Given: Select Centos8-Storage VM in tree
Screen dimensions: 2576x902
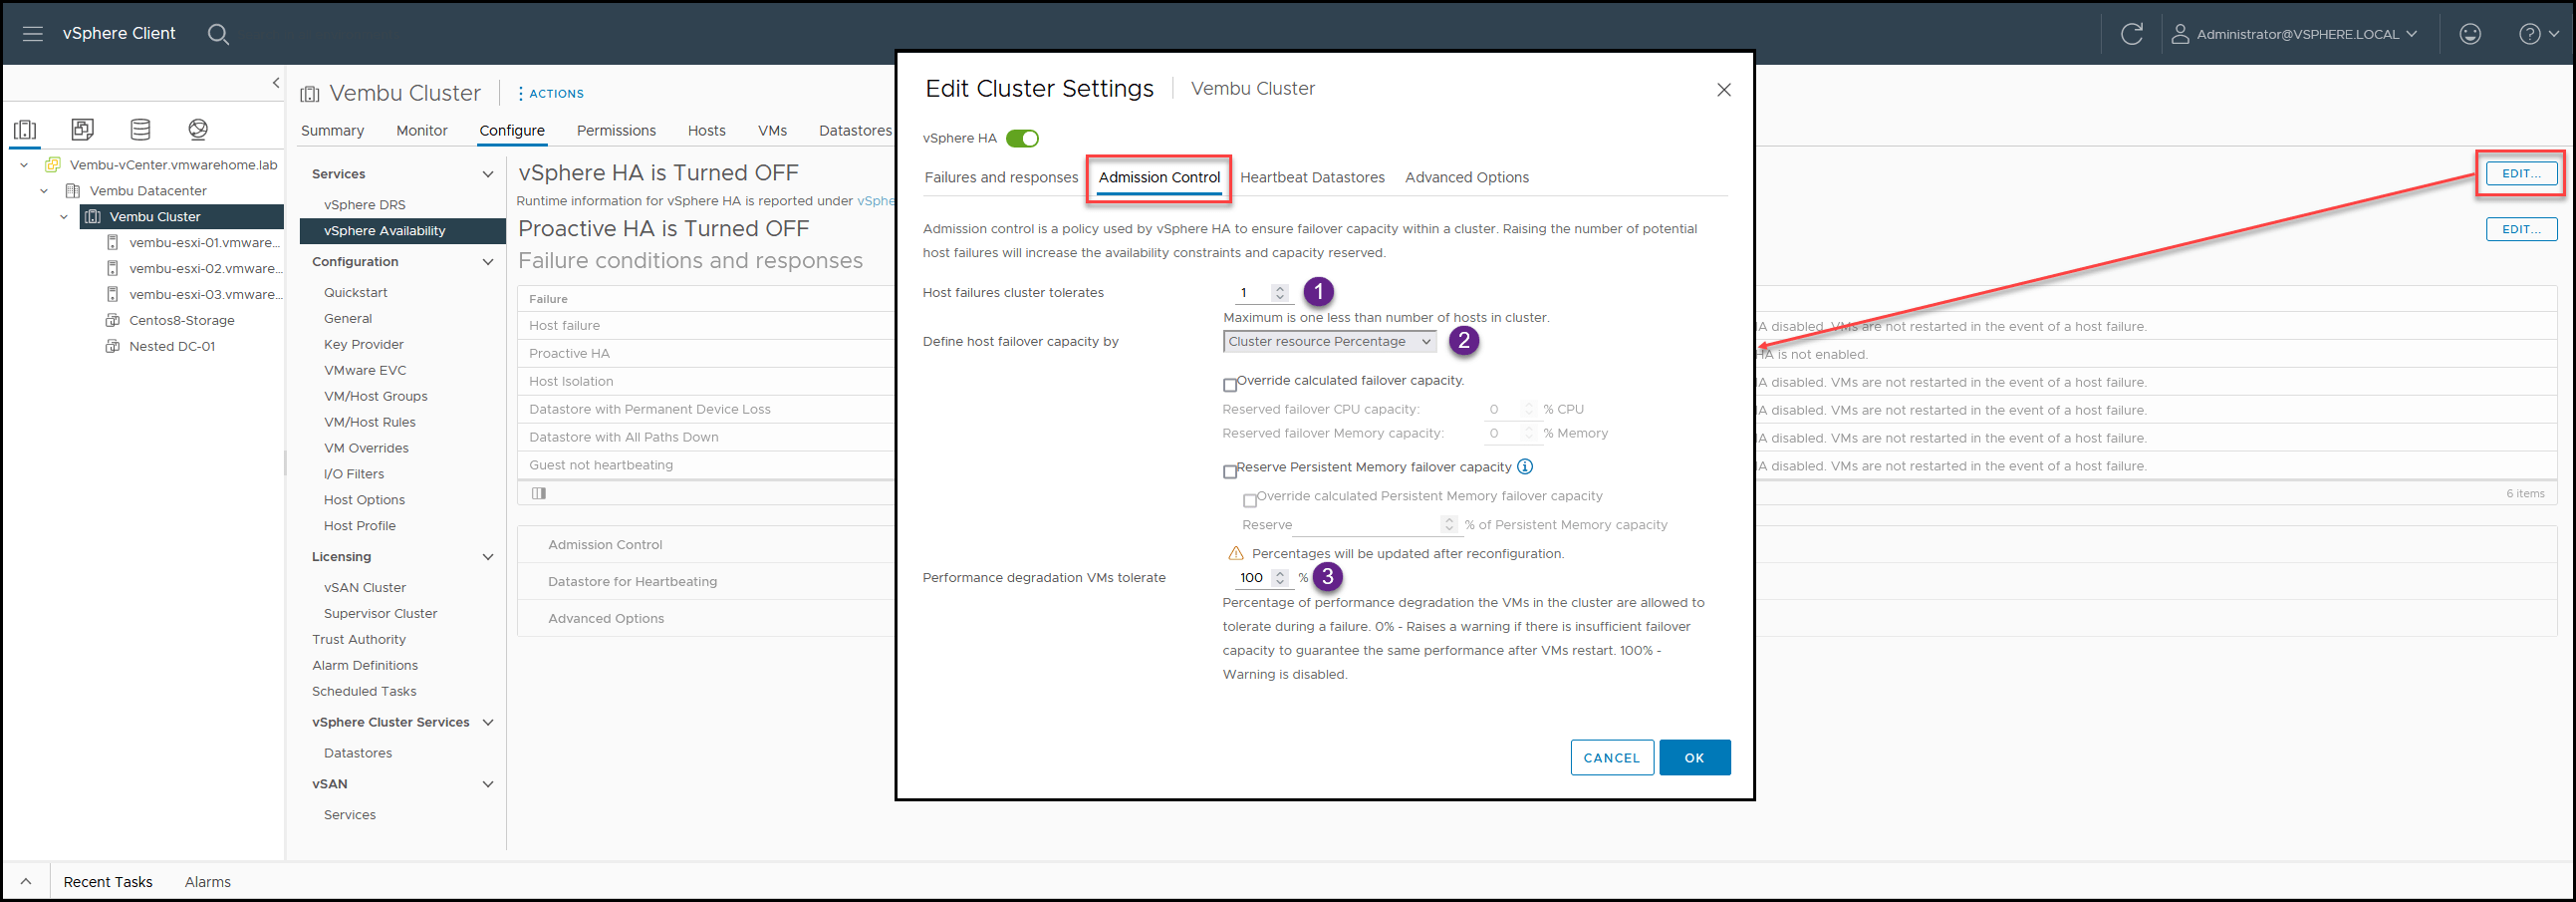Looking at the screenshot, I should [181, 321].
